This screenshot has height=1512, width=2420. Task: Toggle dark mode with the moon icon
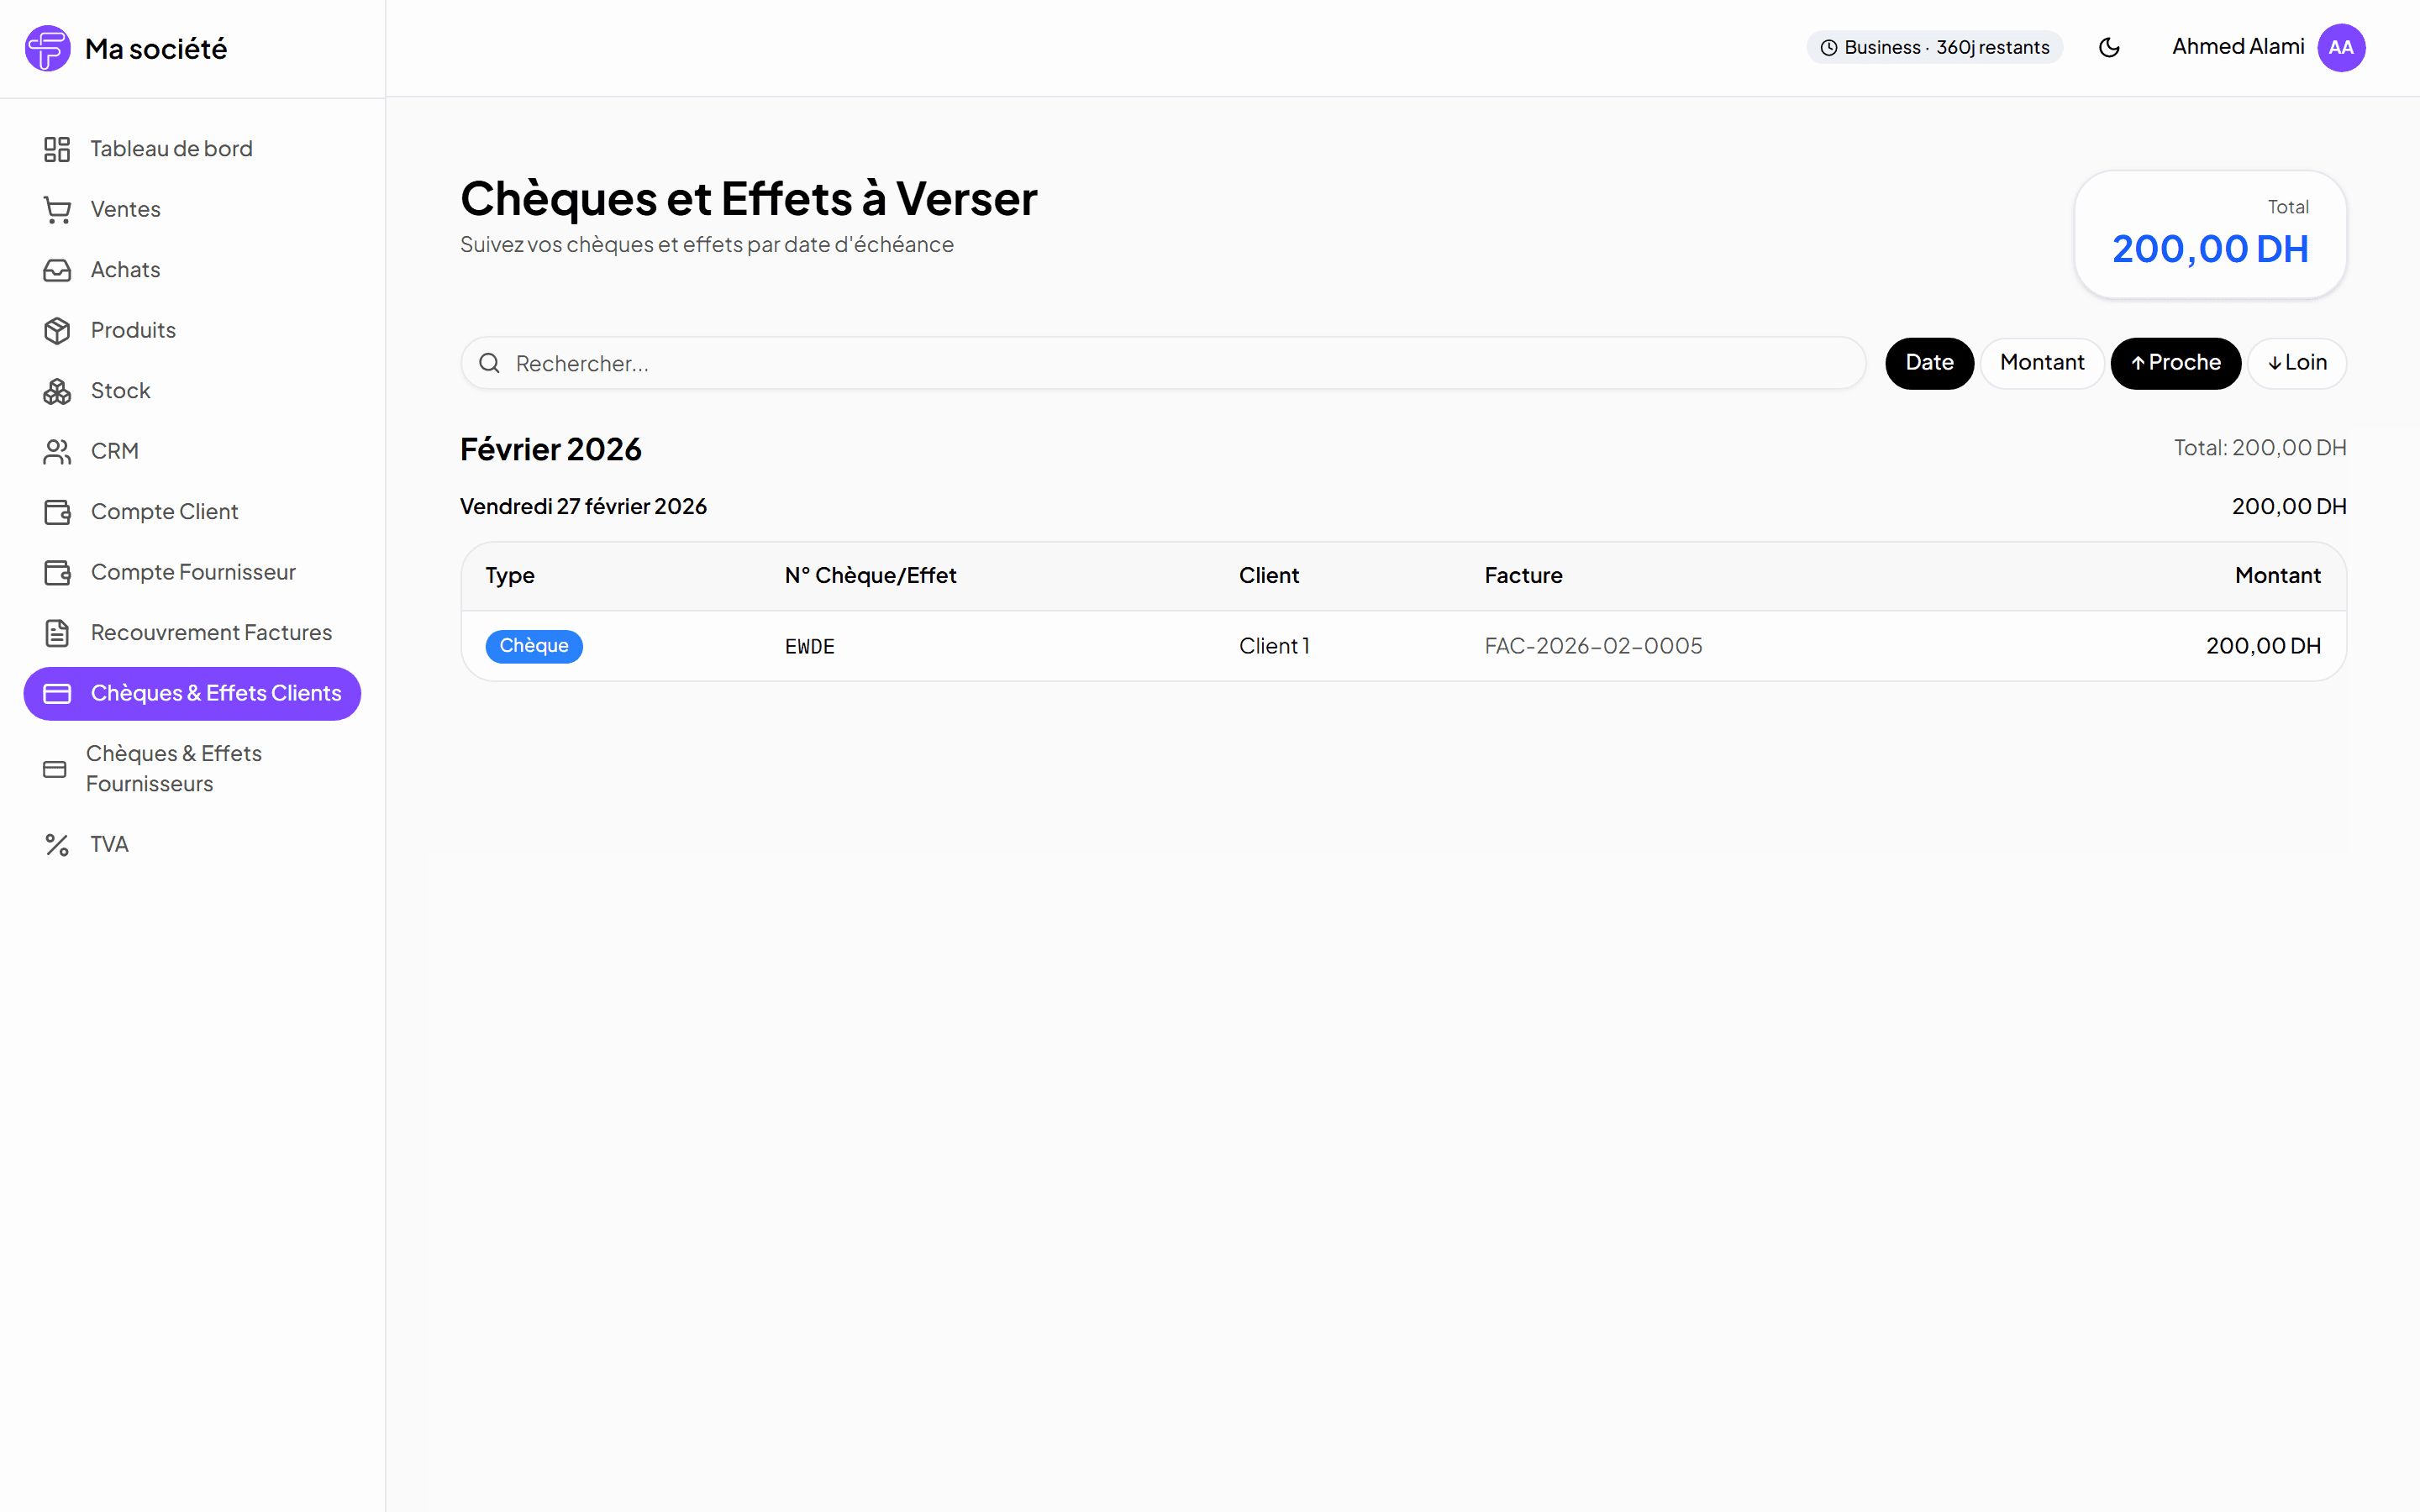pos(2109,48)
